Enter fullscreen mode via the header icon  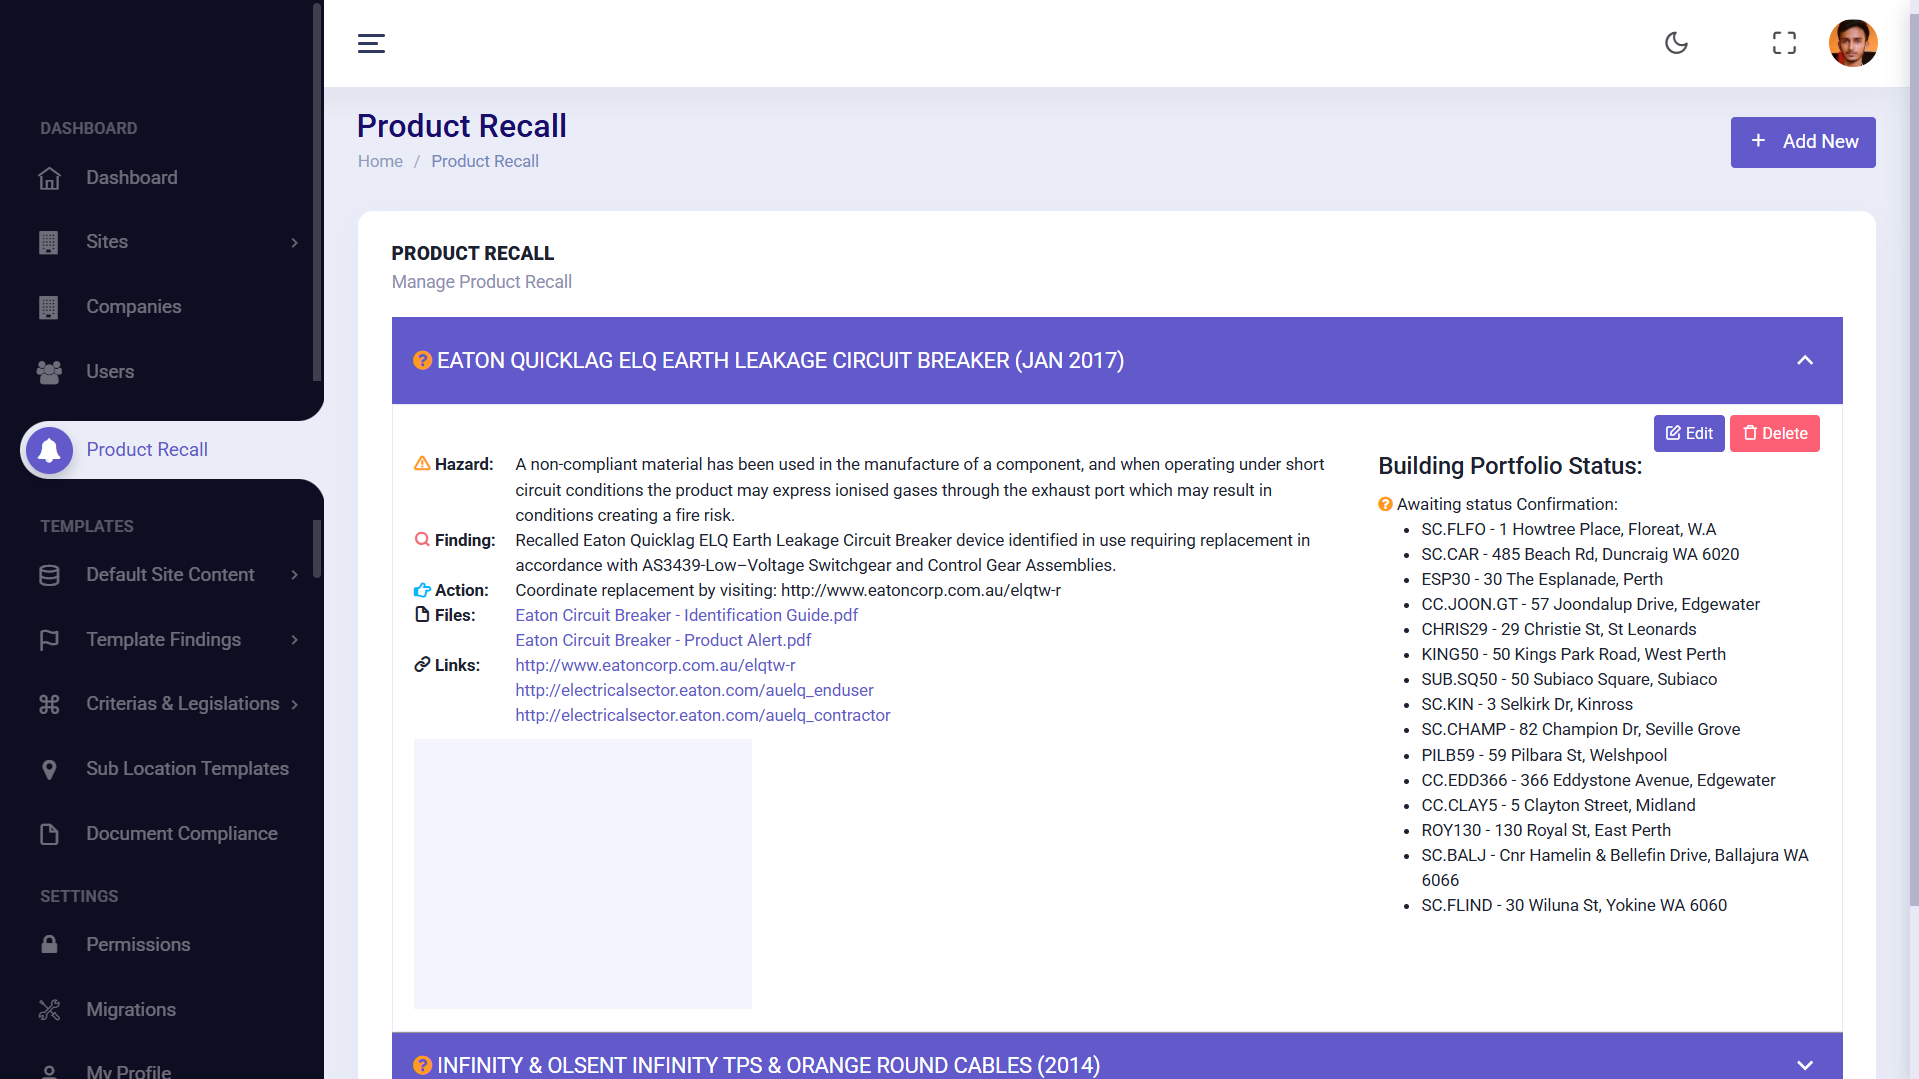[1784, 43]
